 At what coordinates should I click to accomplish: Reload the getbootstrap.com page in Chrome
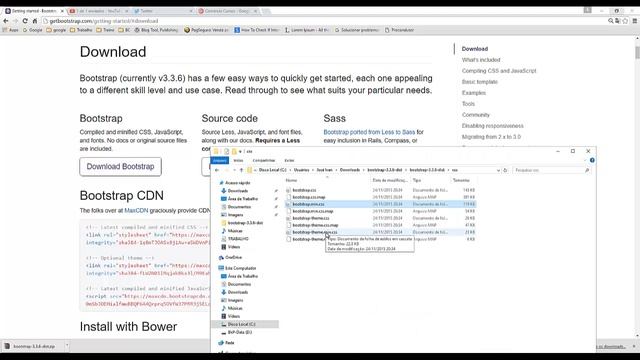pyautogui.click(x=25, y=21)
